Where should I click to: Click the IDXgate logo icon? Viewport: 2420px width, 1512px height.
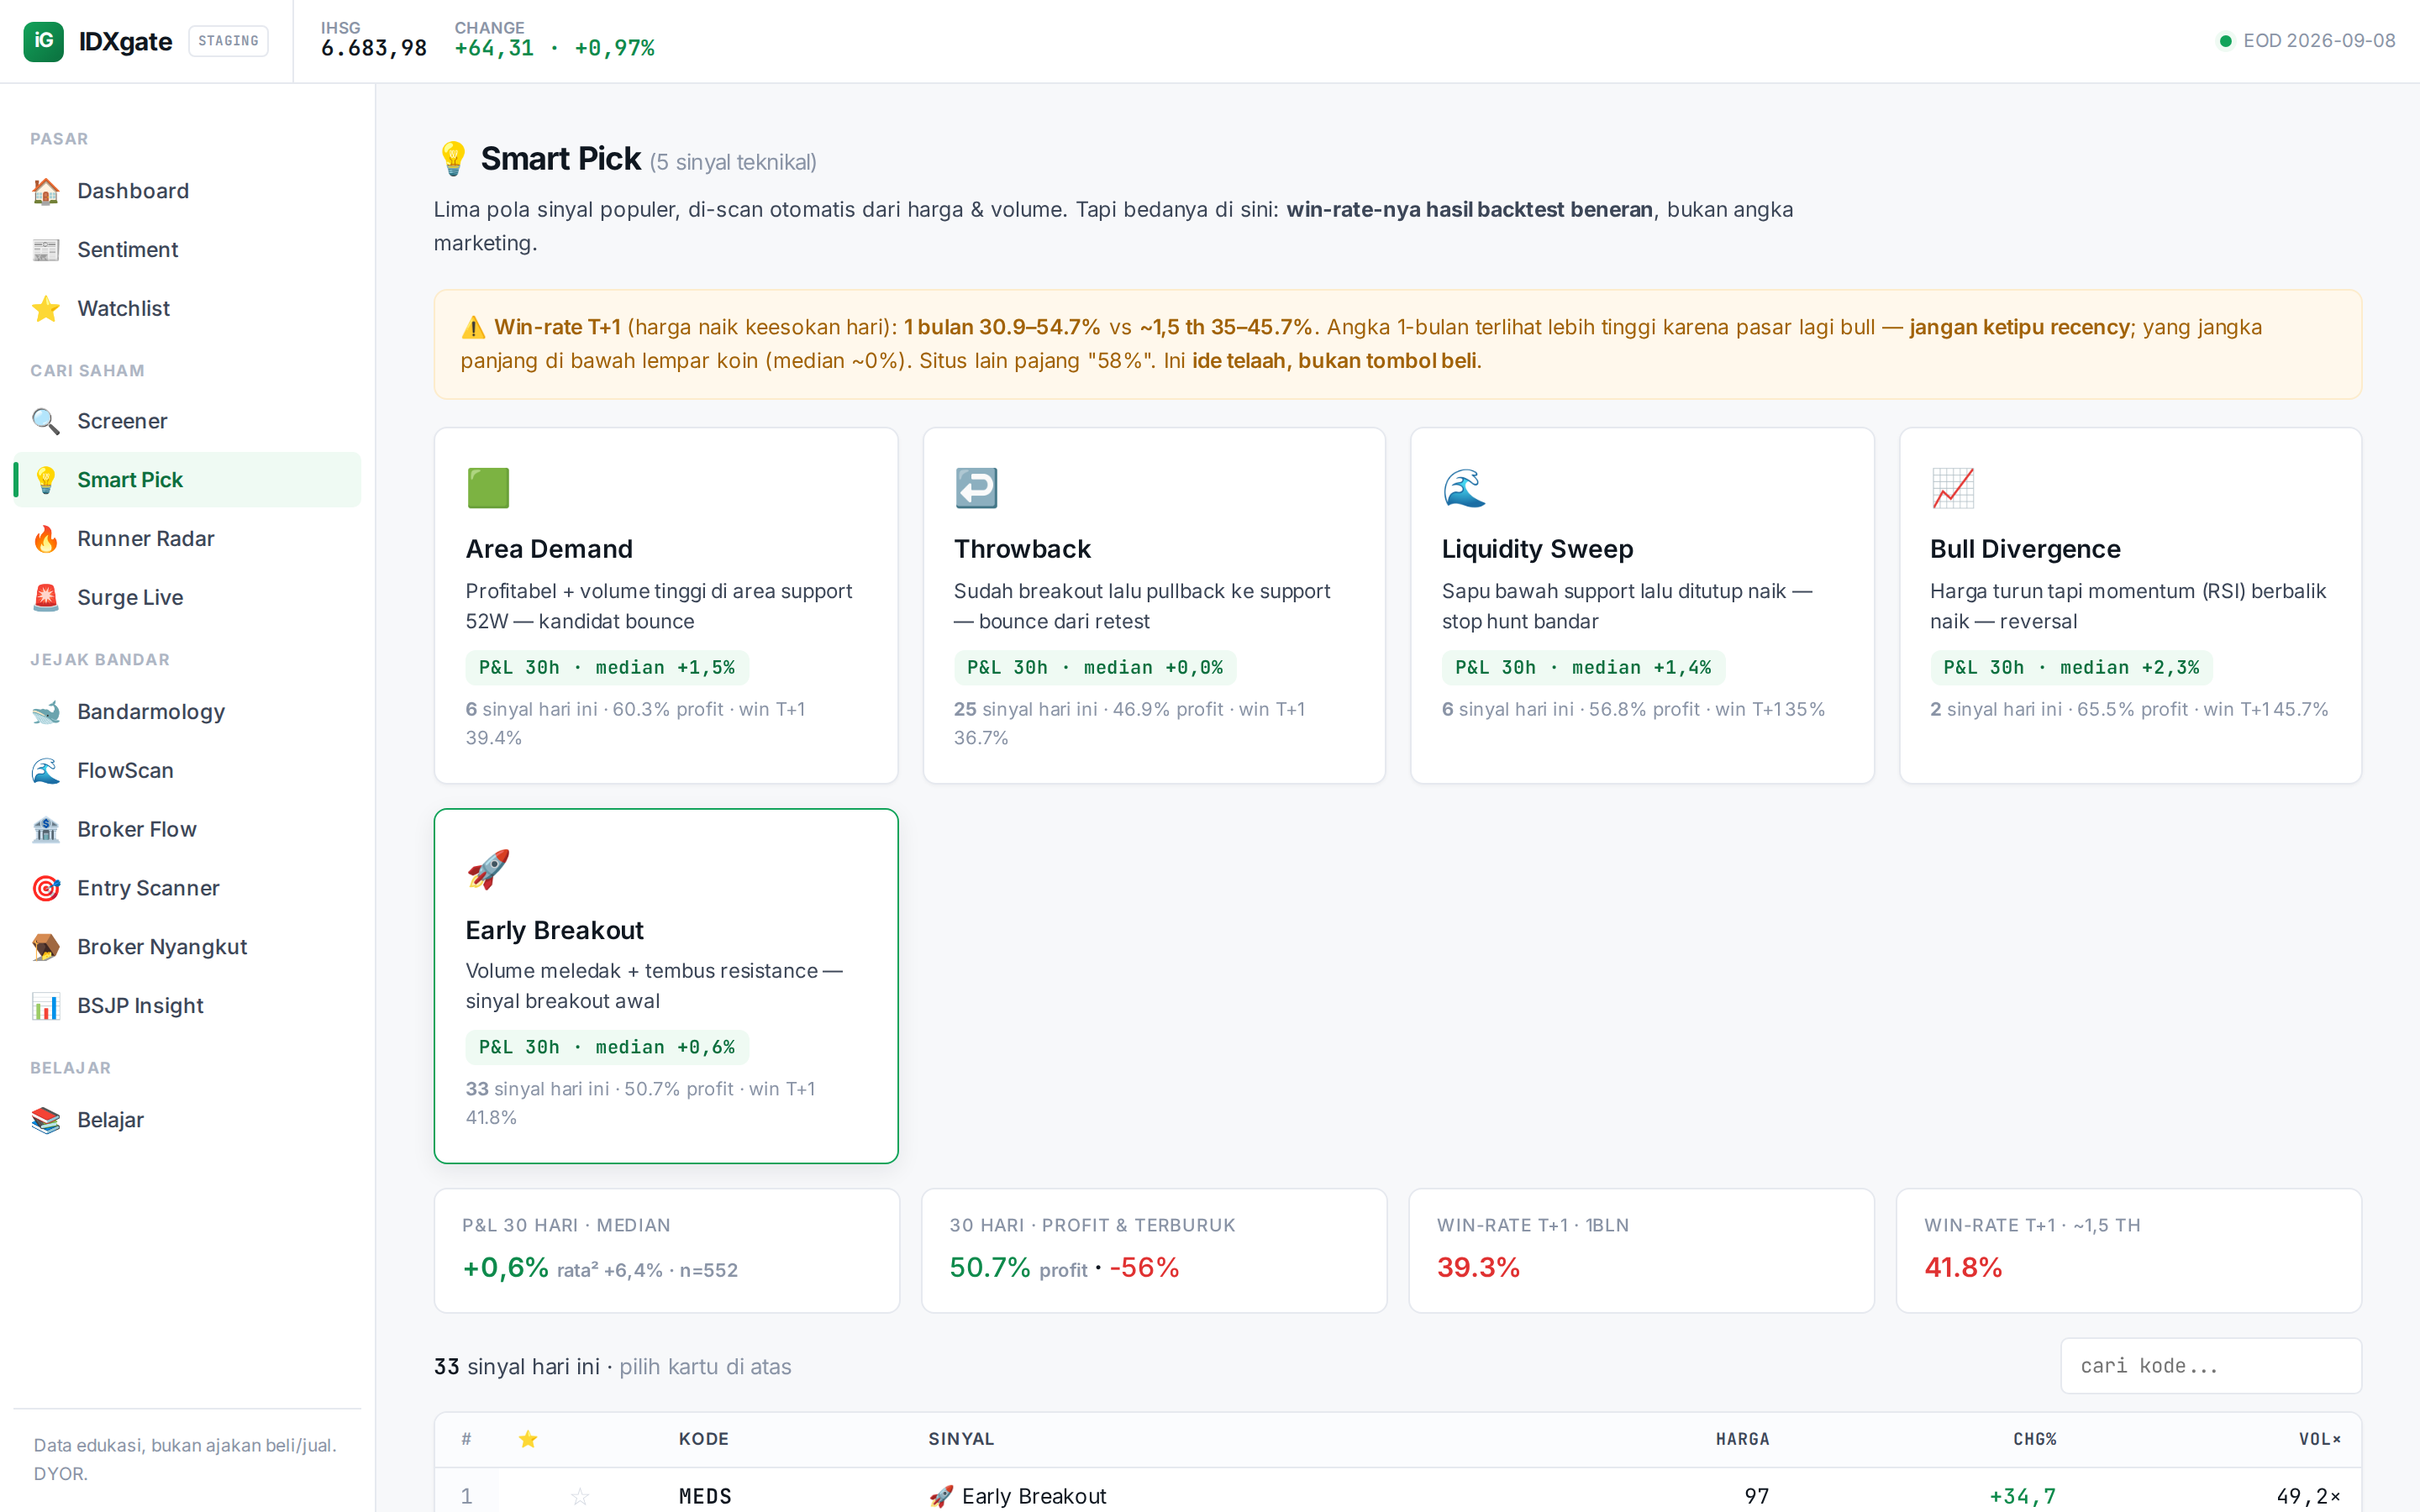coord(43,41)
